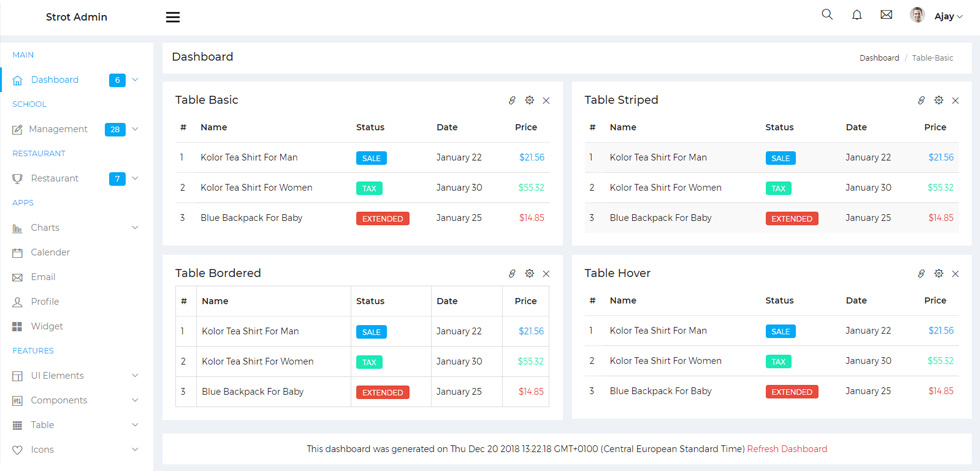
Task: Click the red EXTENDED badge in Table Basic
Action: click(x=382, y=219)
